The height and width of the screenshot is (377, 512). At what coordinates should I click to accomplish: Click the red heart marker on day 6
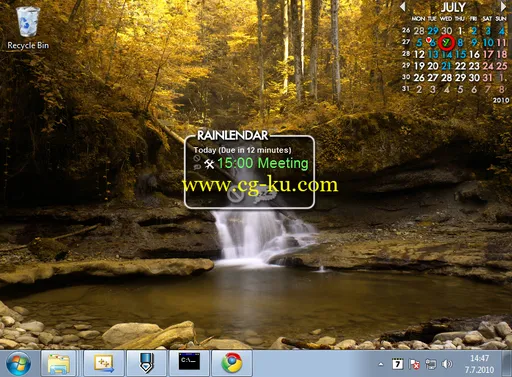tap(428, 40)
